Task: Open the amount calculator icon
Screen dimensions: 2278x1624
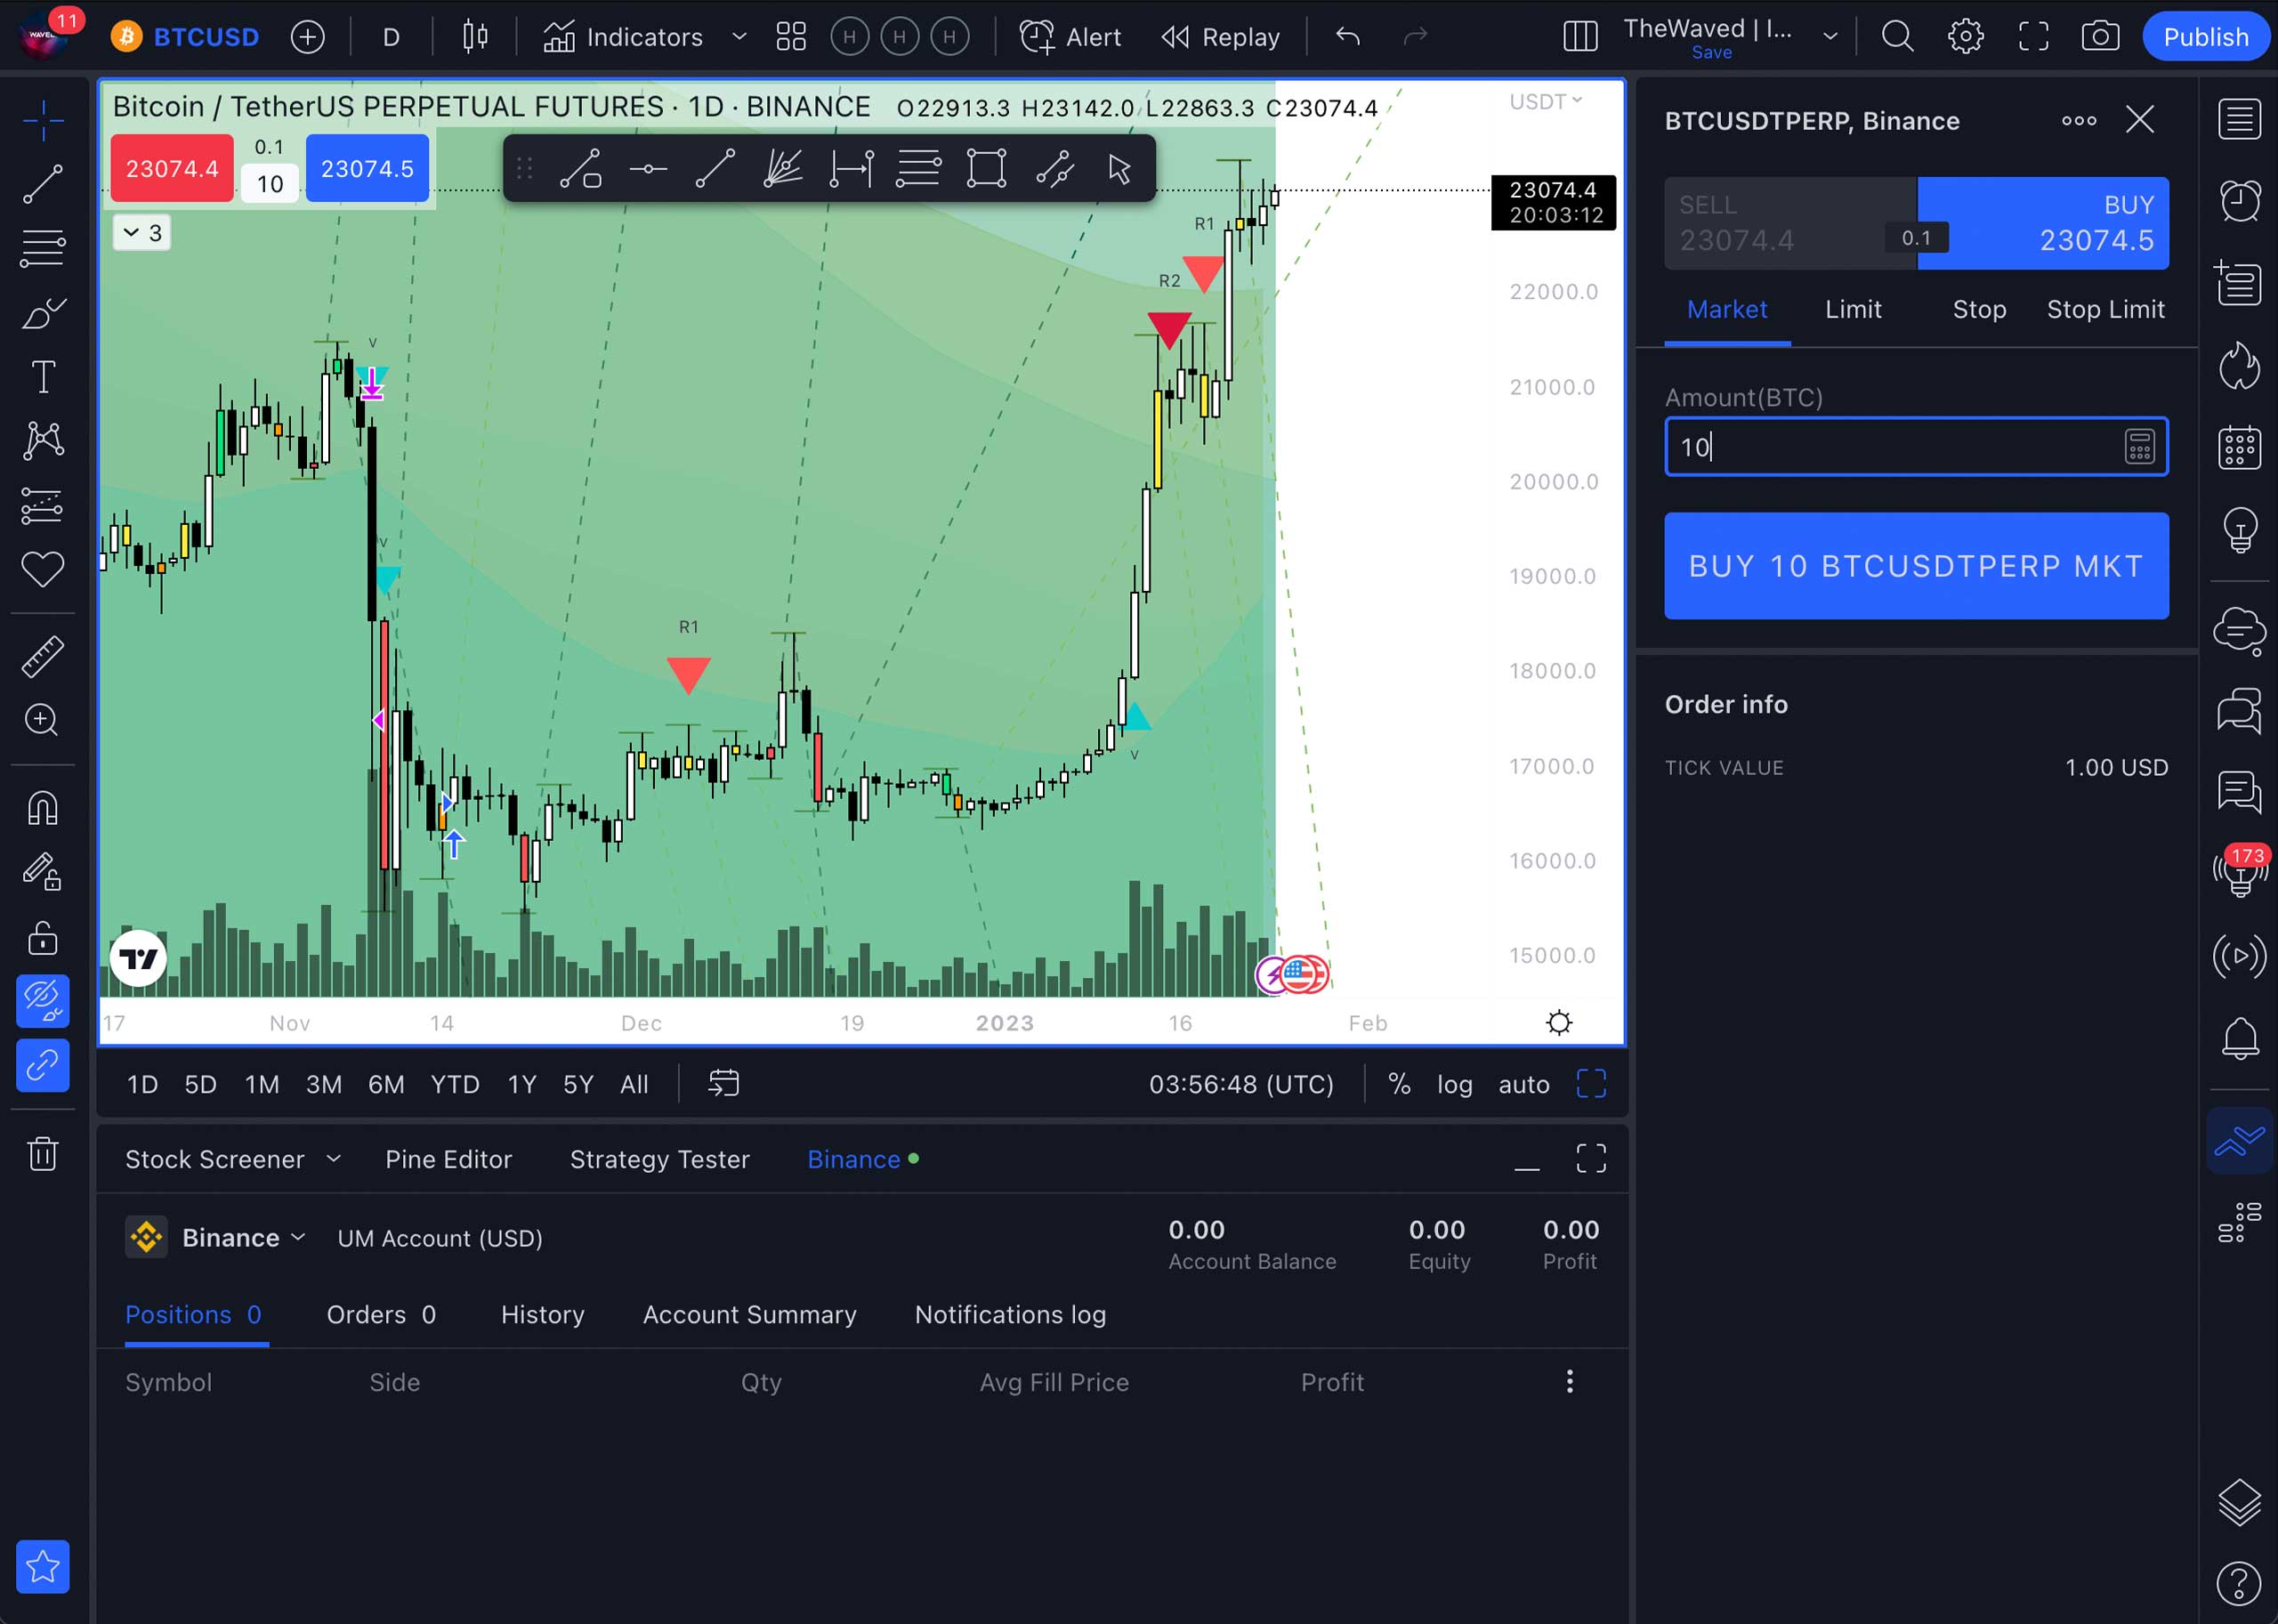Action: (x=2139, y=447)
